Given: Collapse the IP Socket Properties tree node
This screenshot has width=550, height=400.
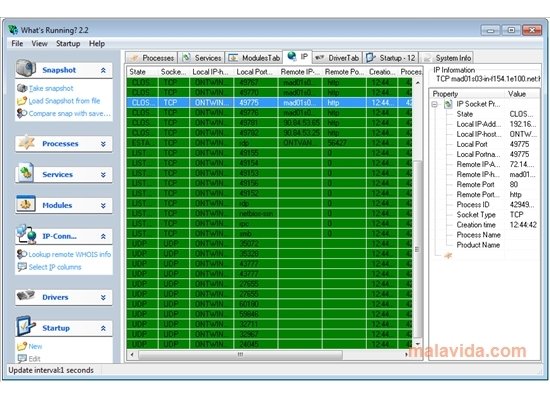Looking at the screenshot, I should coord(435,104).
